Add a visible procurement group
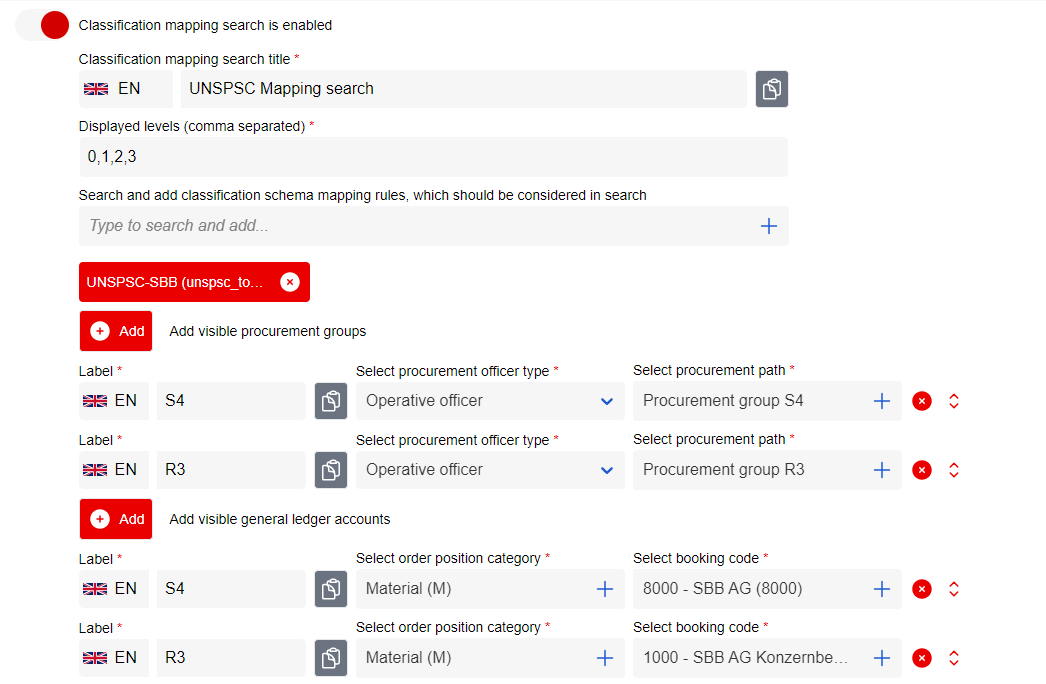The image size is (1046, 684). (x=116, y=331)
